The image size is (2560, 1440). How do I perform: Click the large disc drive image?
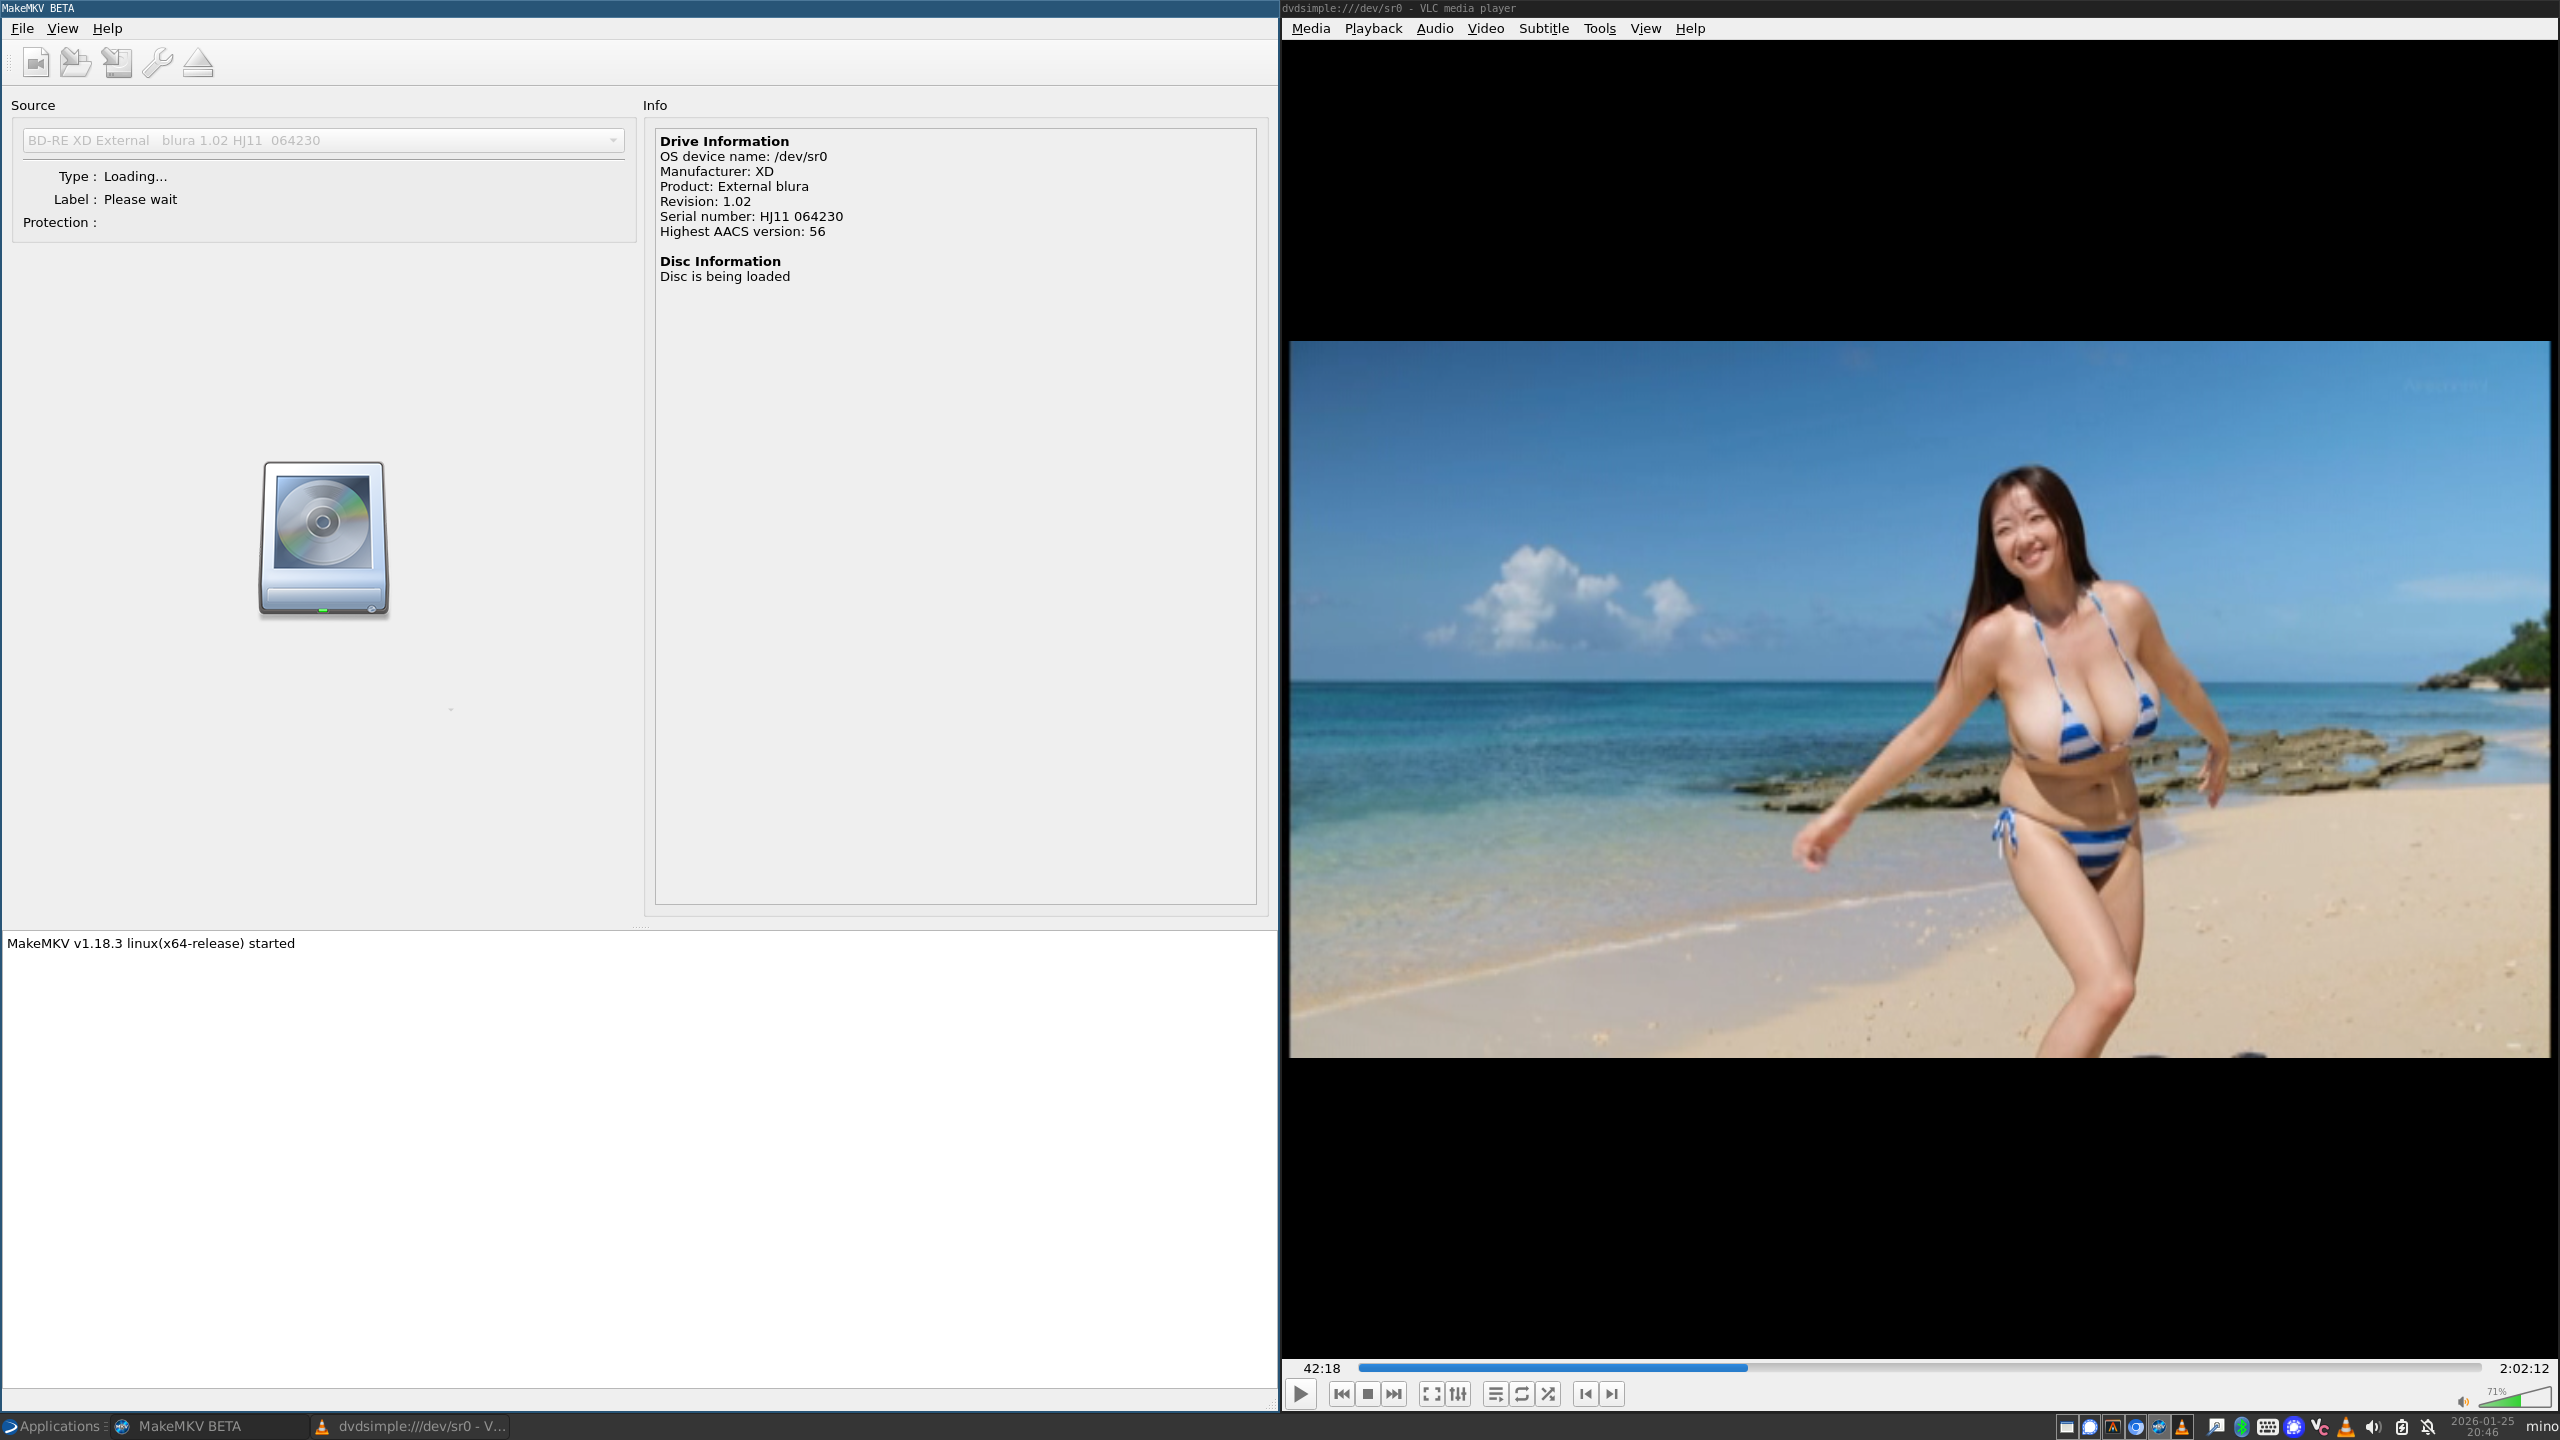pos(323,538)
